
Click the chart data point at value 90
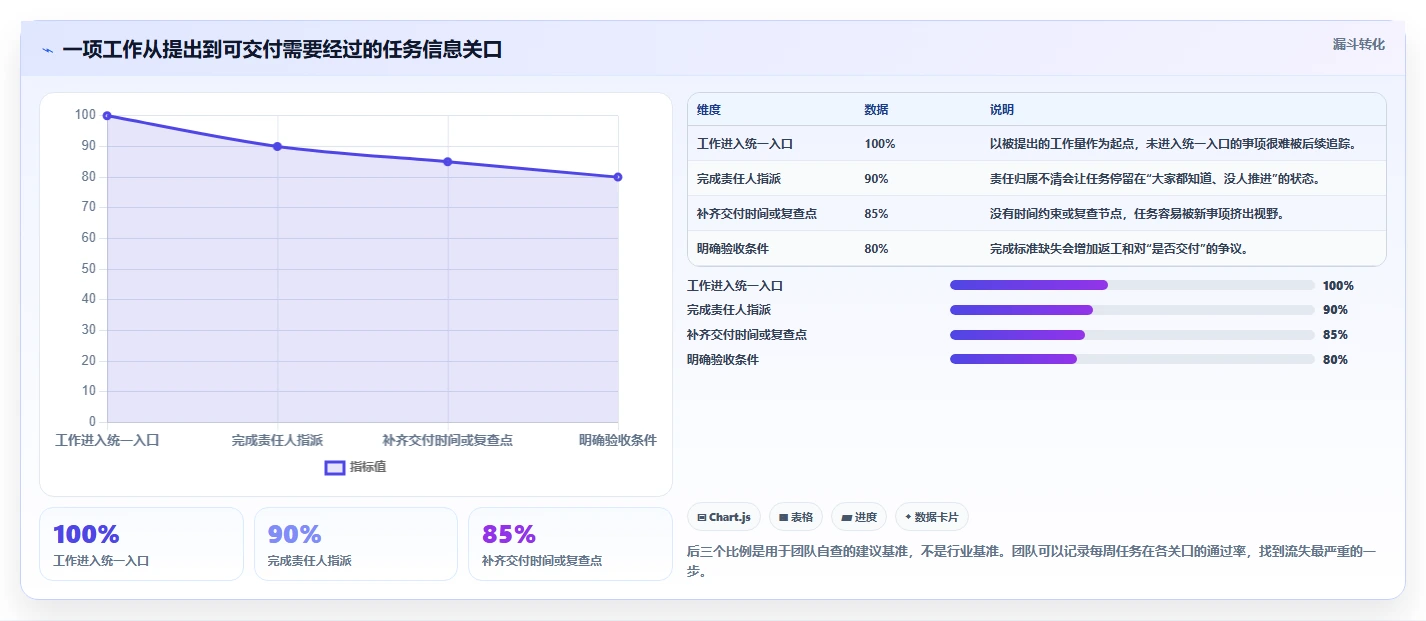277,147
